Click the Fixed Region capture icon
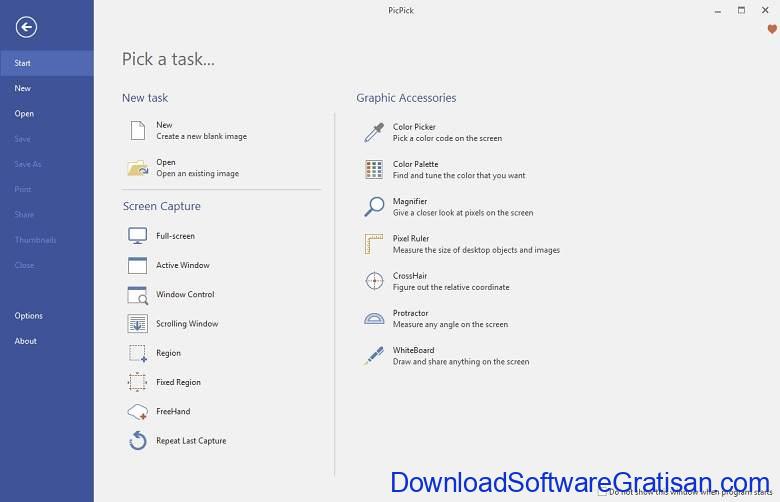780x502 pixels. (137, 382)
